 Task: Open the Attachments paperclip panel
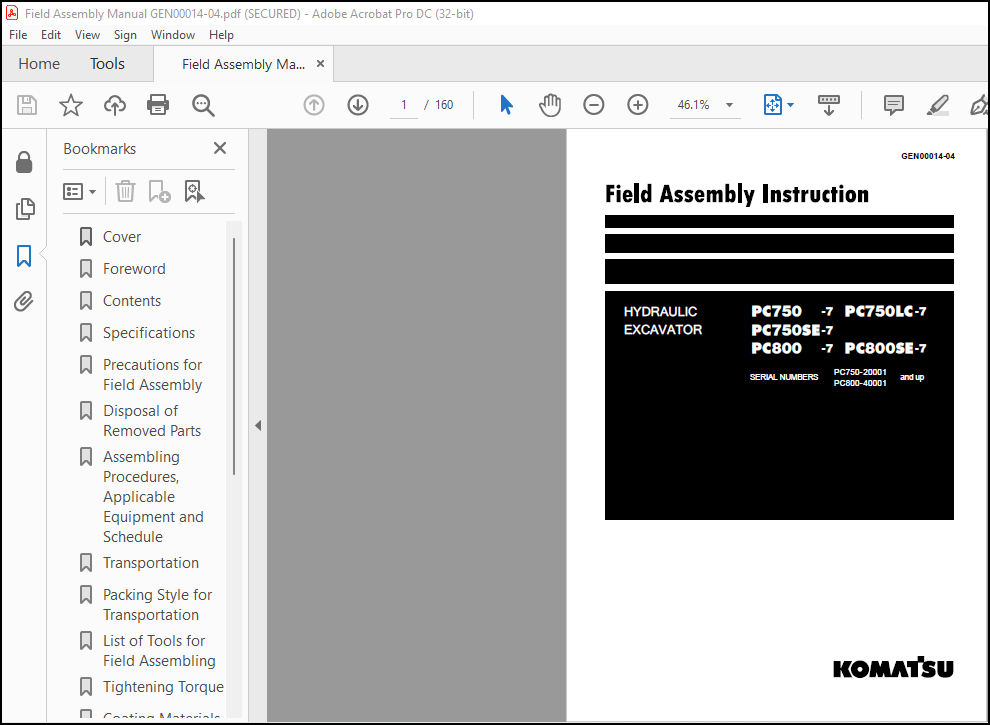click(x=23, y=302)
